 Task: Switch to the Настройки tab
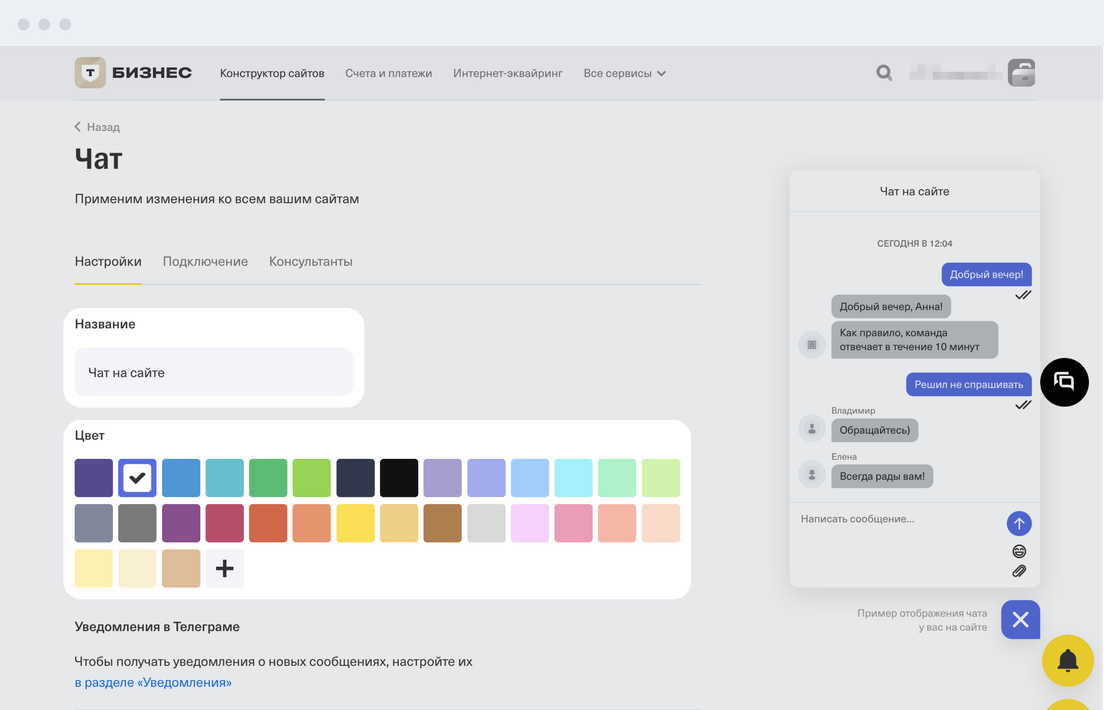click(x=108, y=261)
